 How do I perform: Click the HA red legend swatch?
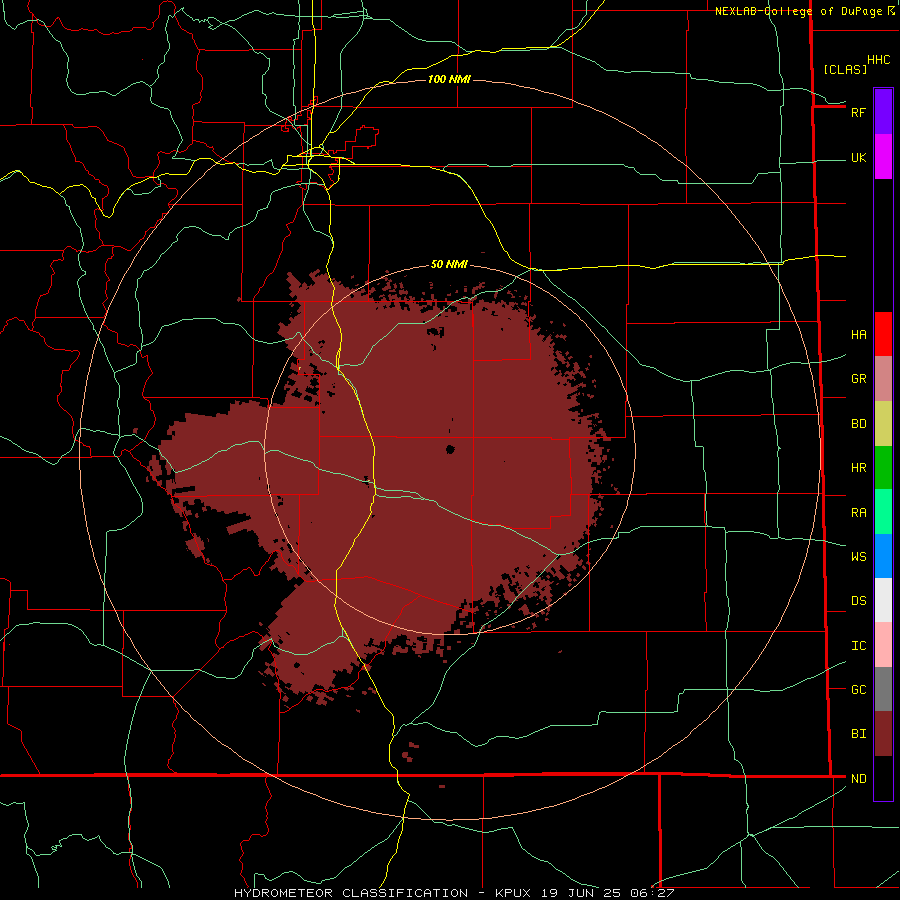[883, 334]
